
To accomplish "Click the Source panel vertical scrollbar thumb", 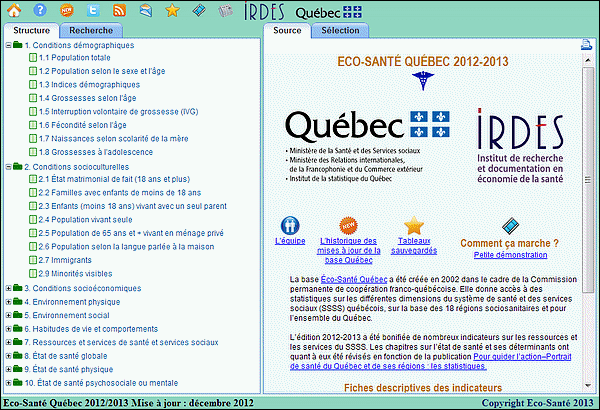I will [587, 180].
